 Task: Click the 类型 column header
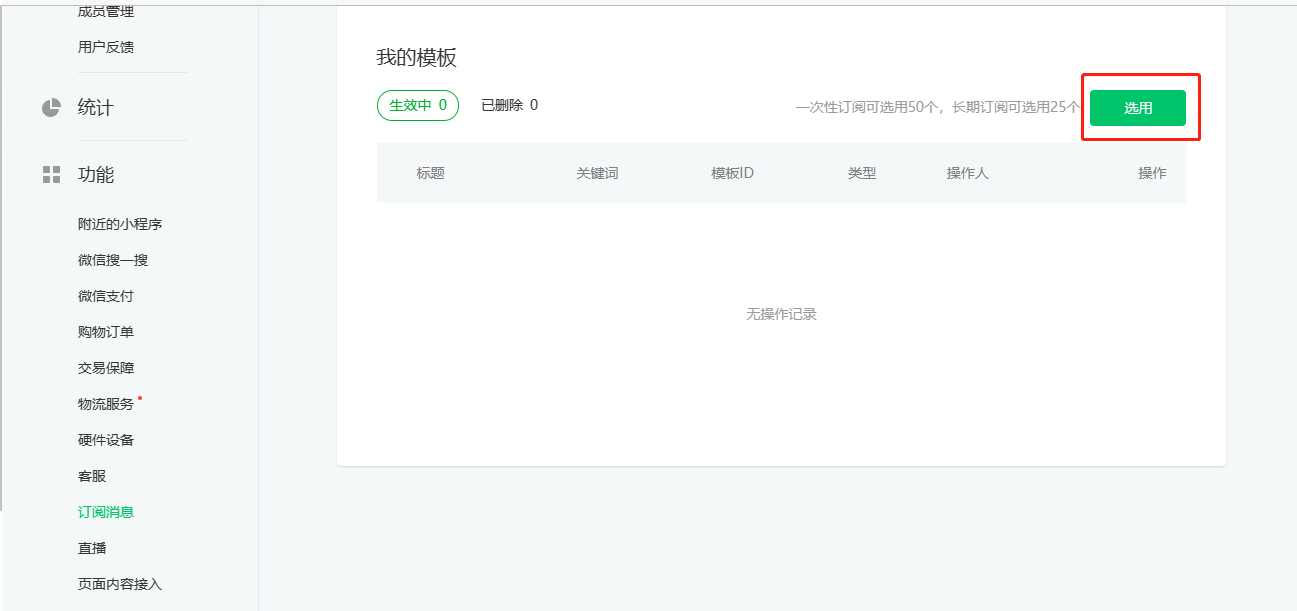[x=862, y=173]
